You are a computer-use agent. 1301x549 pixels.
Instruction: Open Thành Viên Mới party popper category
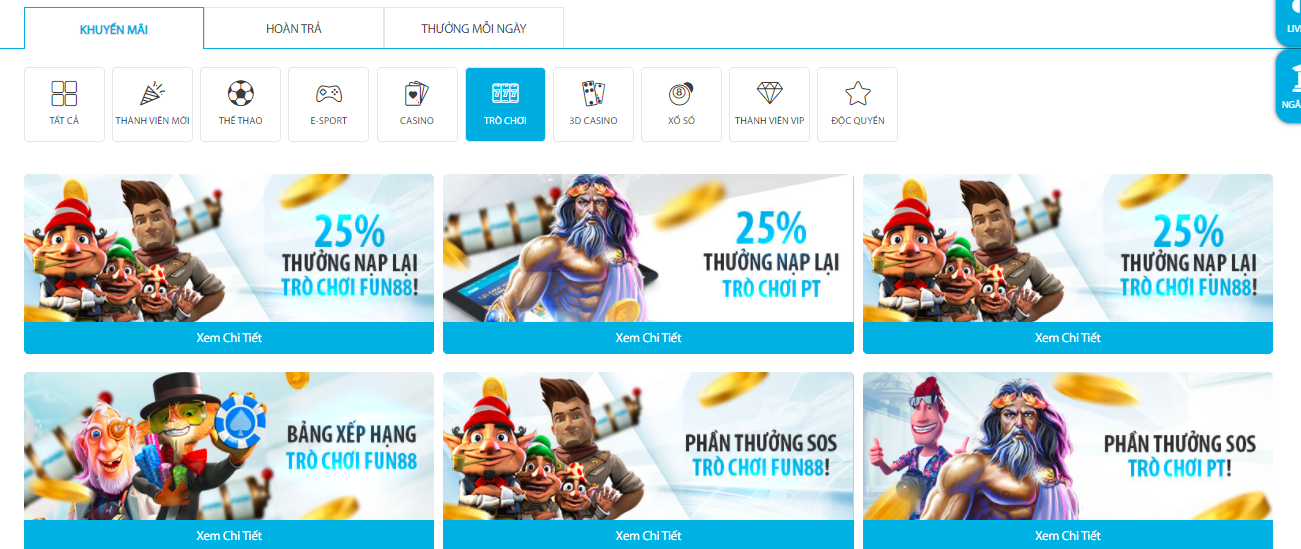152,104
